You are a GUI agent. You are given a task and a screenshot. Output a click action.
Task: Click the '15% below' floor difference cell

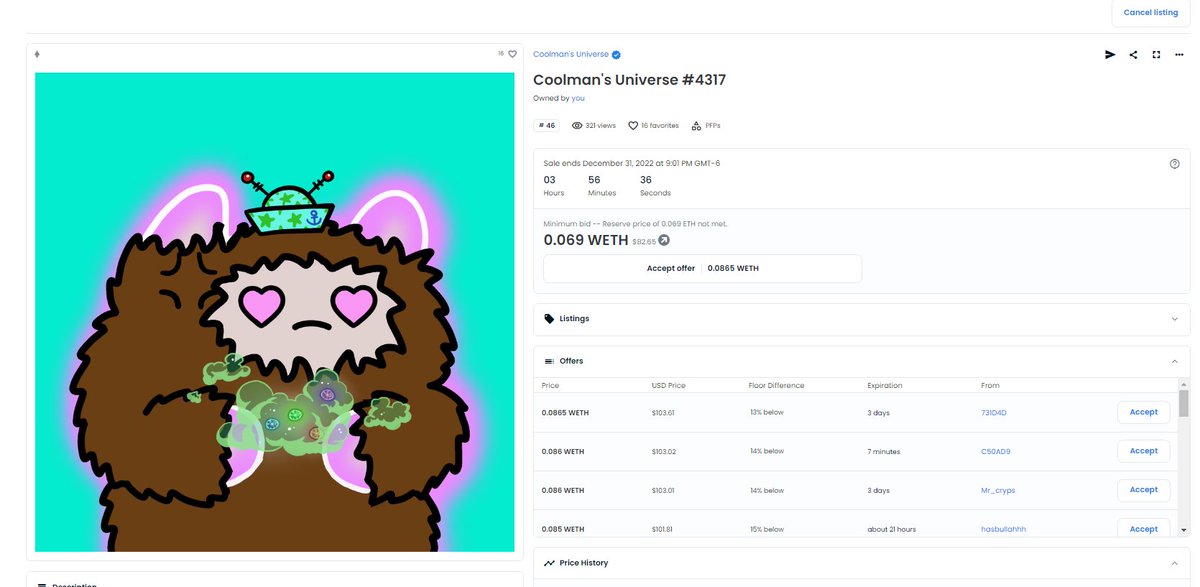pyautogui.click(x=767, y=529)
